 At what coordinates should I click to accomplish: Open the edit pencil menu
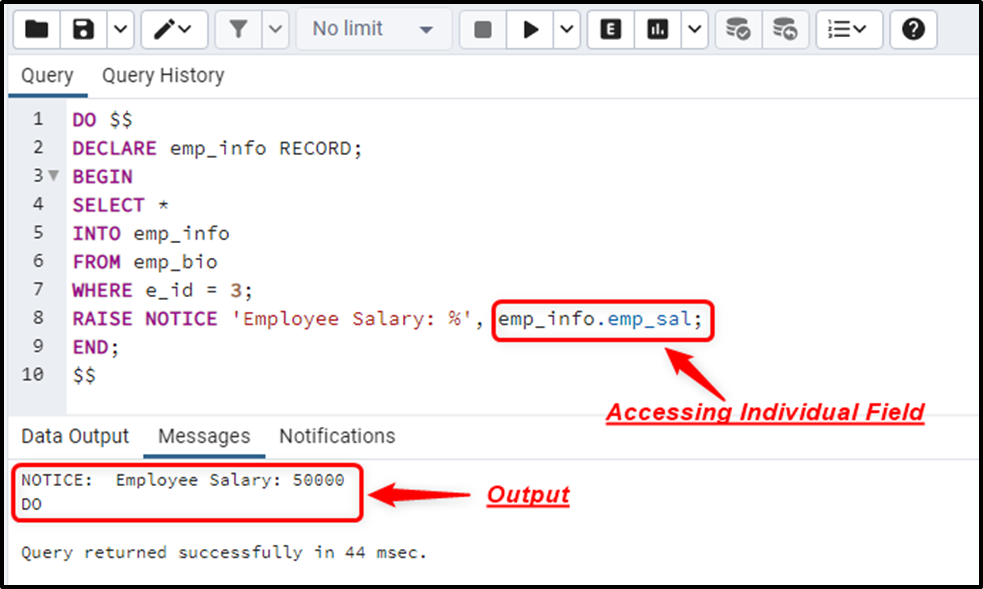(174, 29)
